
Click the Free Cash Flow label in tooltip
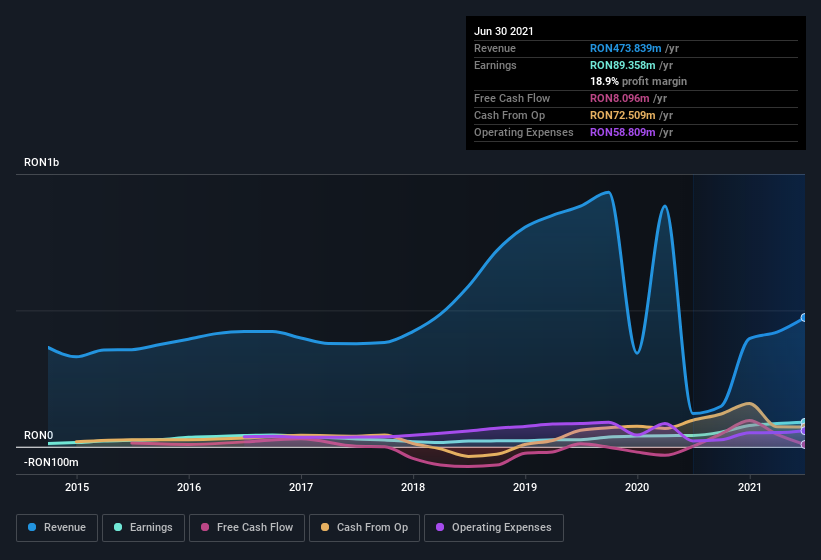click(x=512, y=98)
